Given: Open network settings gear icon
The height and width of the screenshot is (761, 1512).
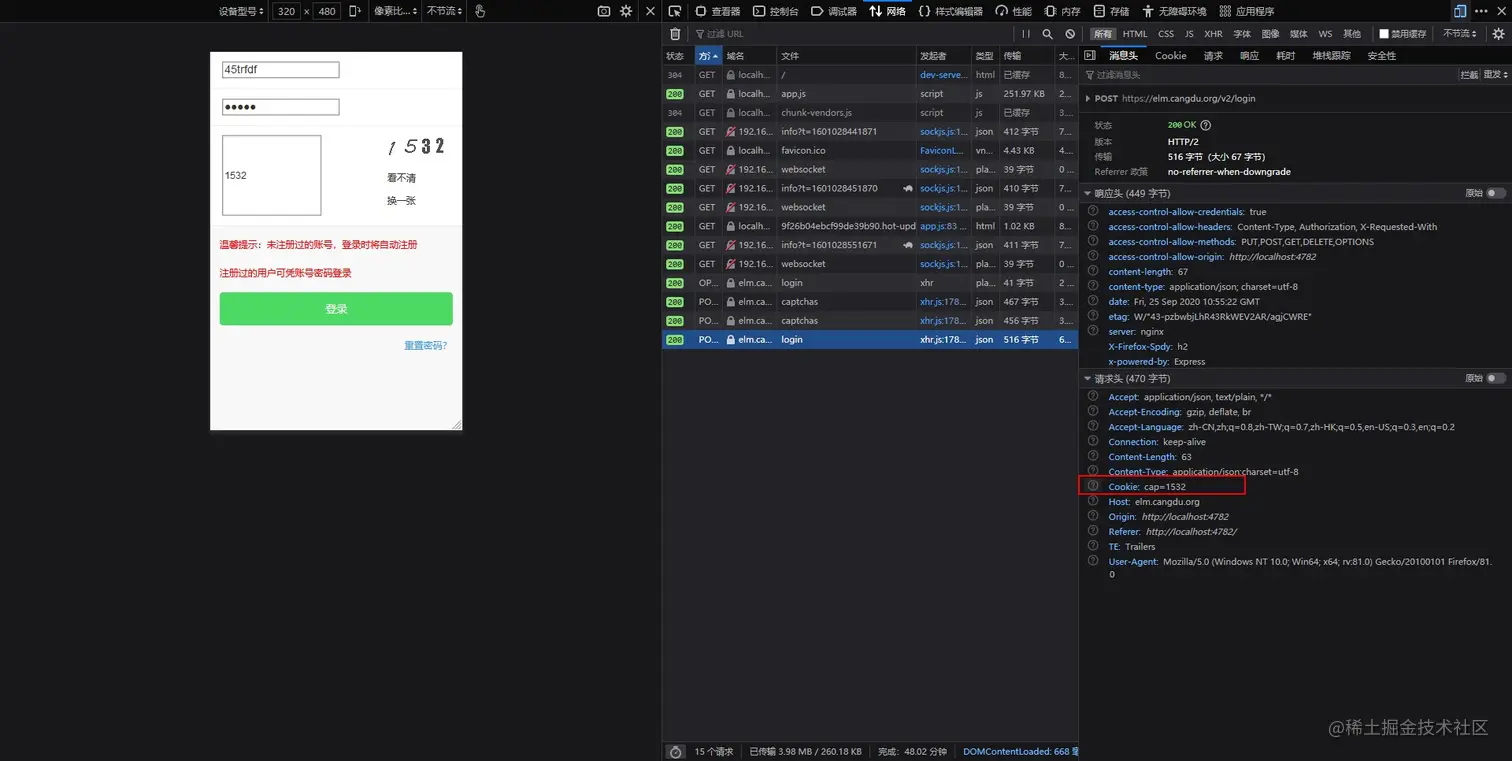Looking at the screenshot, I should click(x=1498, y=34).
